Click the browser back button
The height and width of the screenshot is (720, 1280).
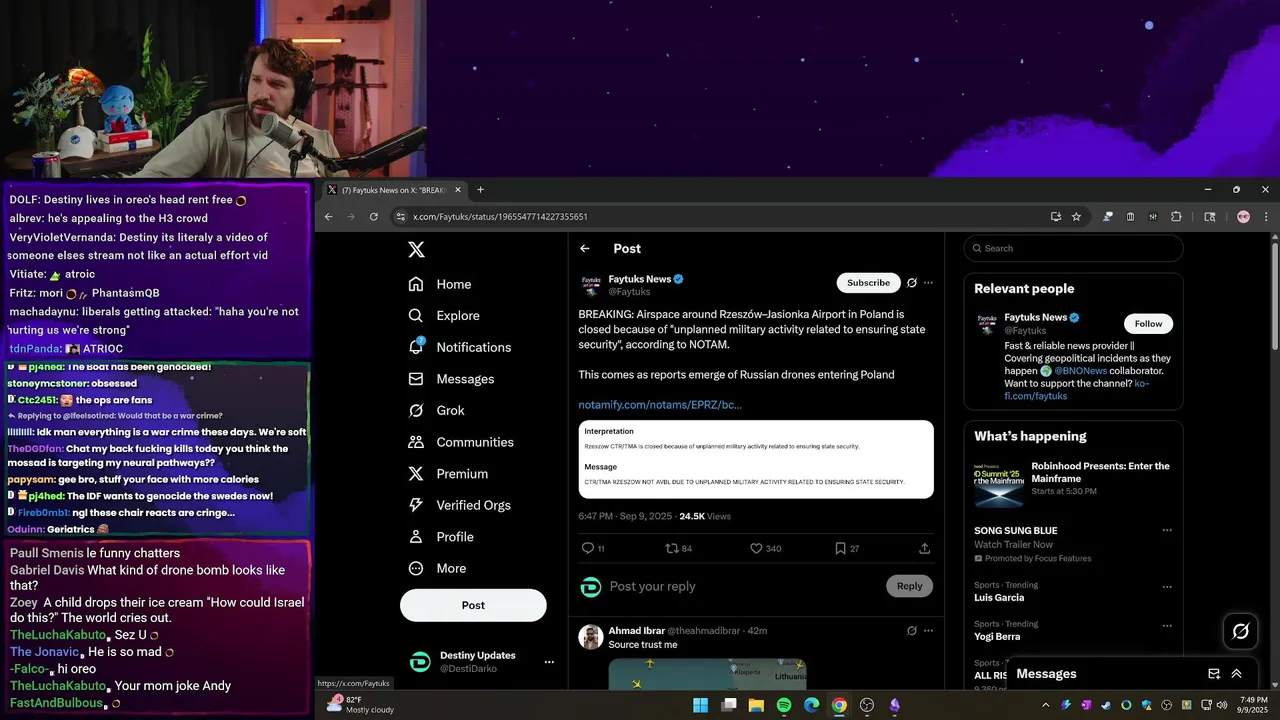pyautogui.click(x=328, y=216)
